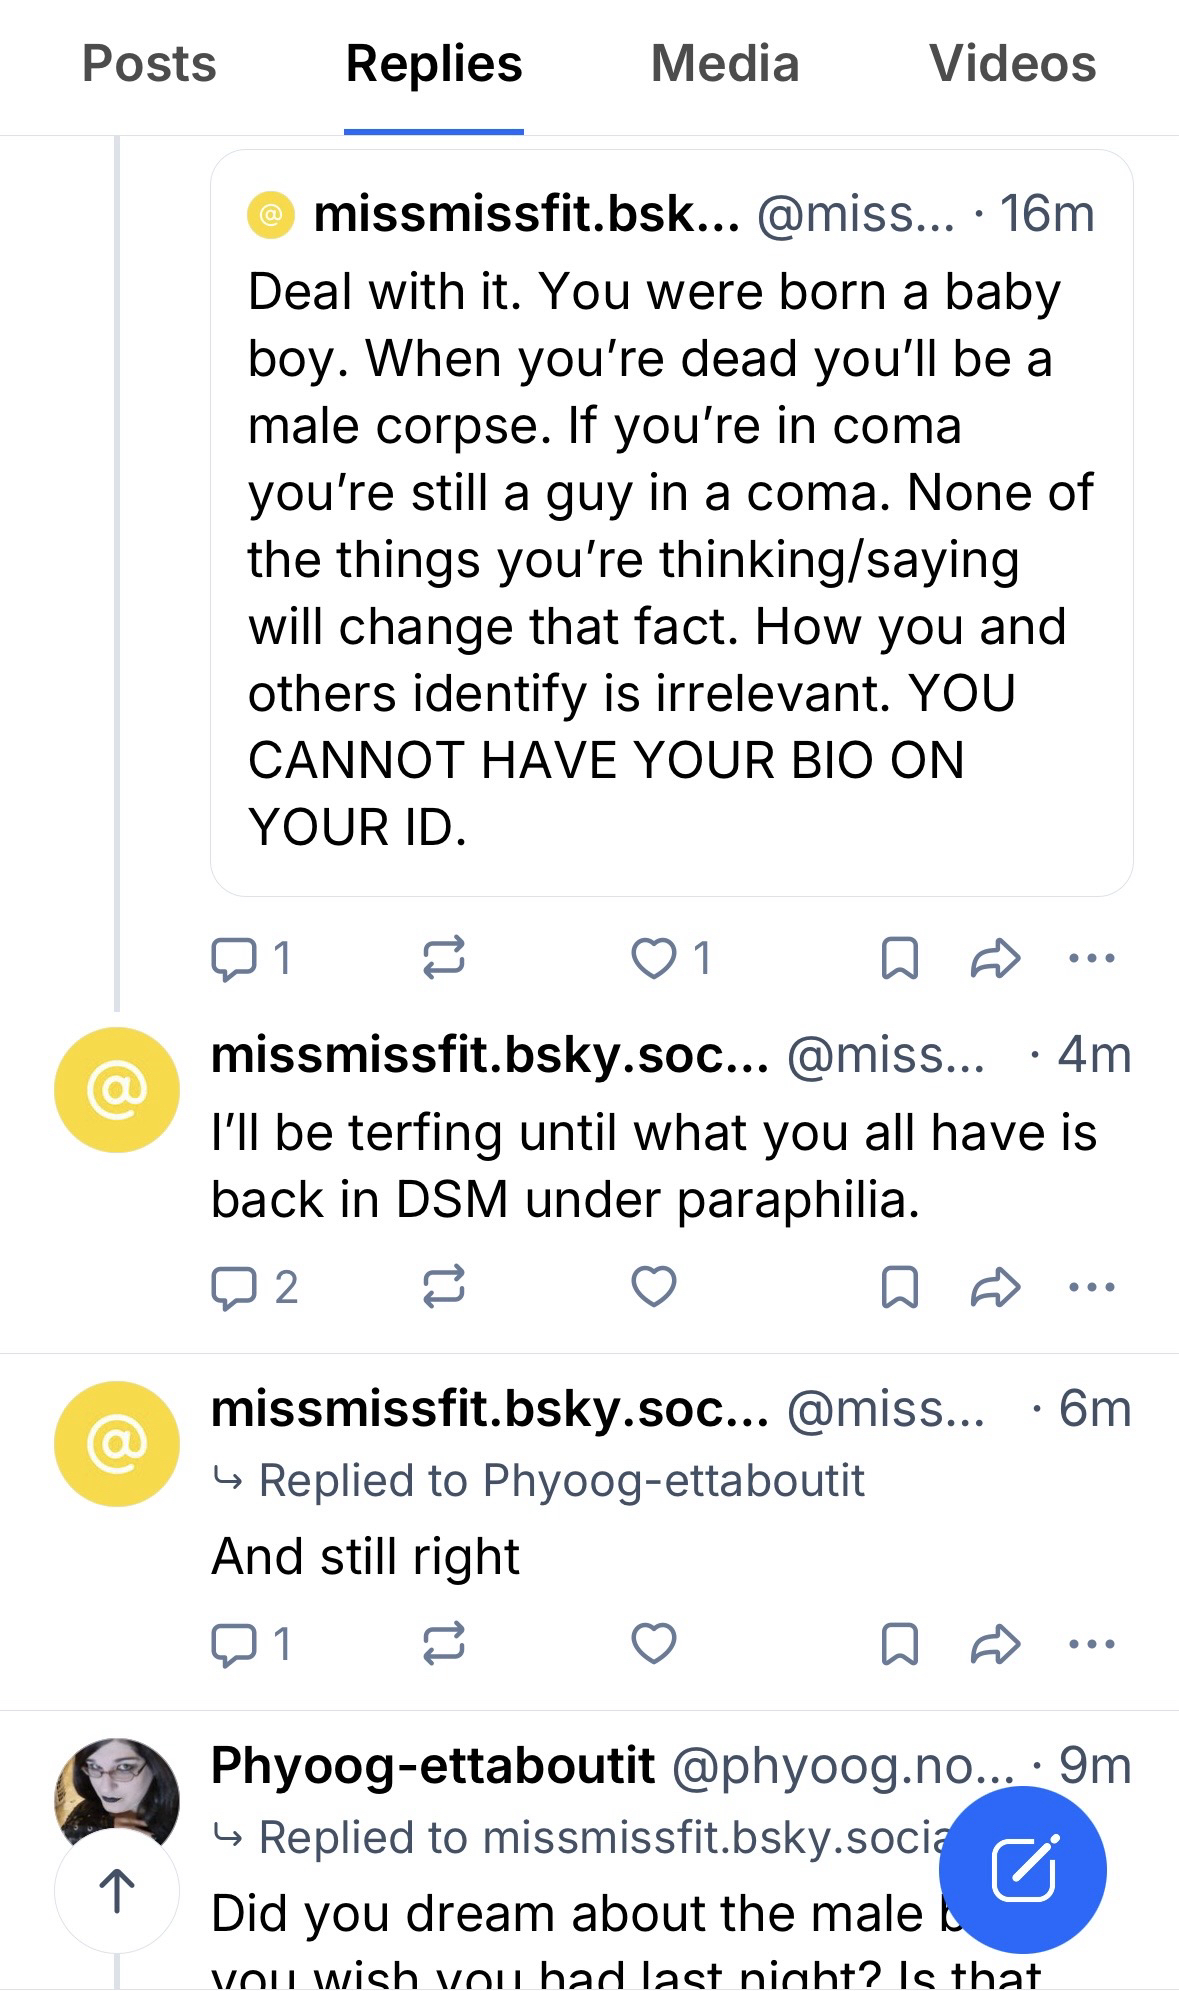1179x1991 pixels.
Task: Open the Media tab
Action: pyautogui.click(x=724, y=64)
